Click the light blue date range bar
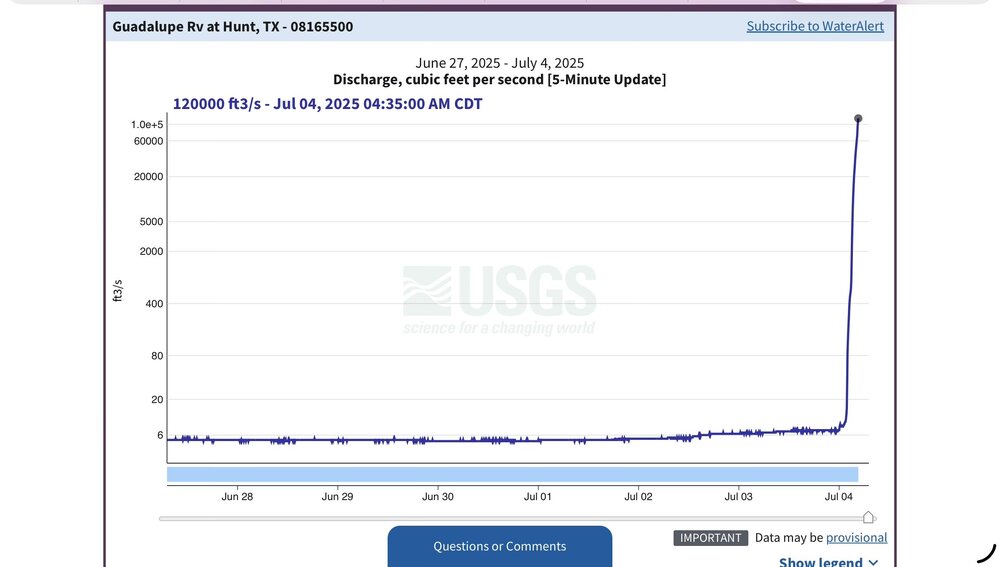The height and width of the screenshot is (567, 1000). pyautogui.click(x=512, y=474)
